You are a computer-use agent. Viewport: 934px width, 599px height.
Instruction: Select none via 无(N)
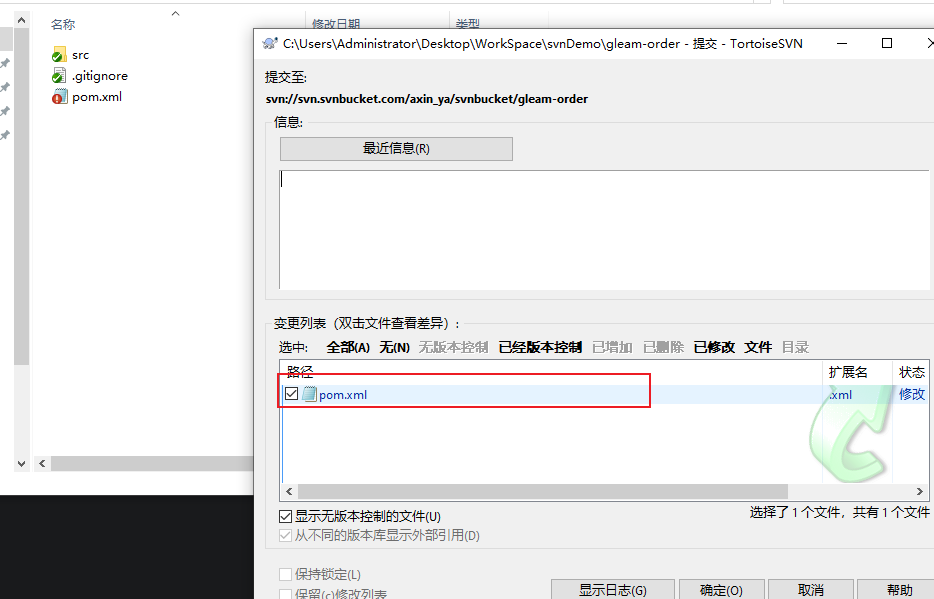(394, 347)
